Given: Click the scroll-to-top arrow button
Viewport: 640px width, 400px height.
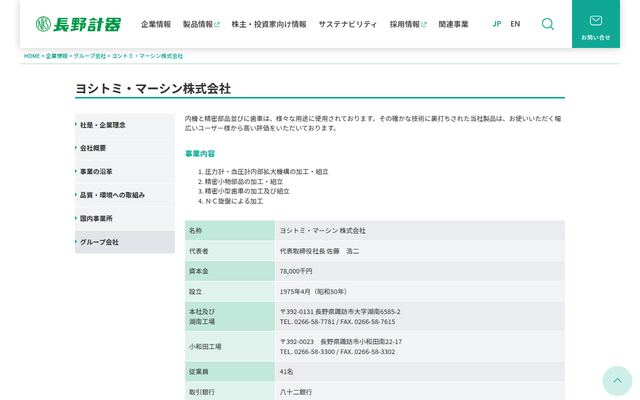Looking at the screenshot, I should (617, 381).
